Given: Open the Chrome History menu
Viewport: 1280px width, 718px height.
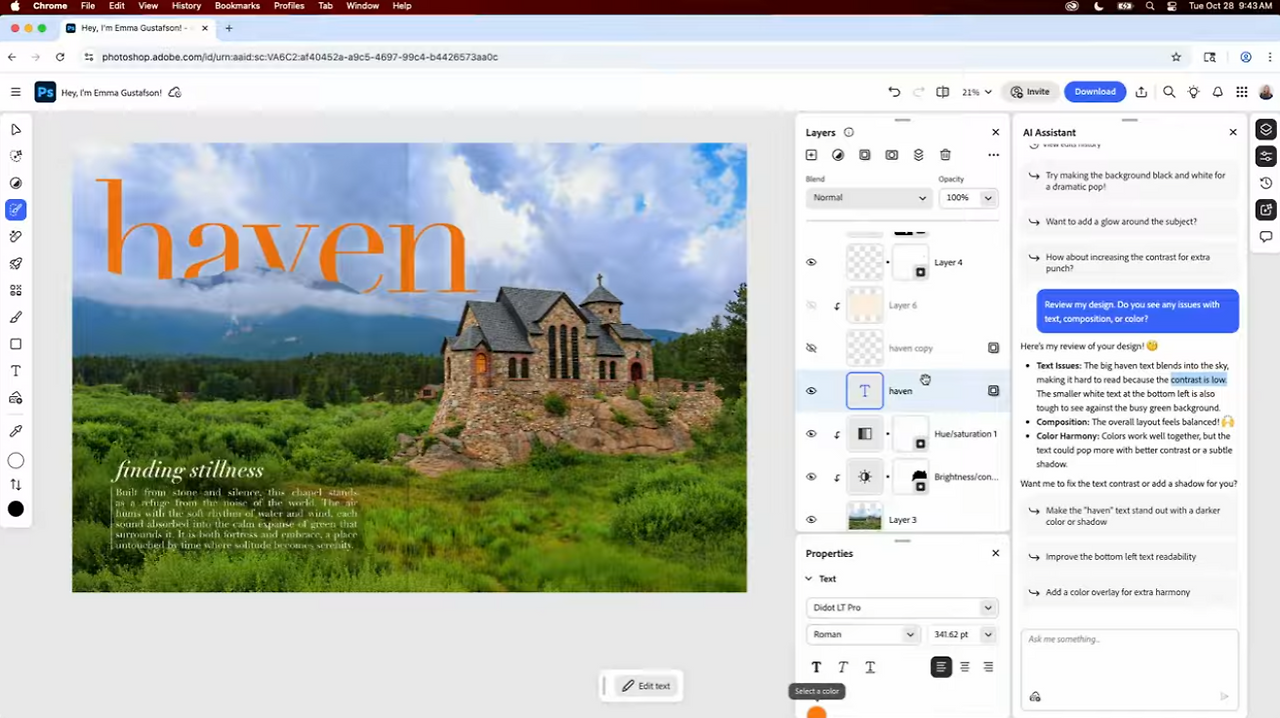Looking at the screenshot, I should (186, 6).
